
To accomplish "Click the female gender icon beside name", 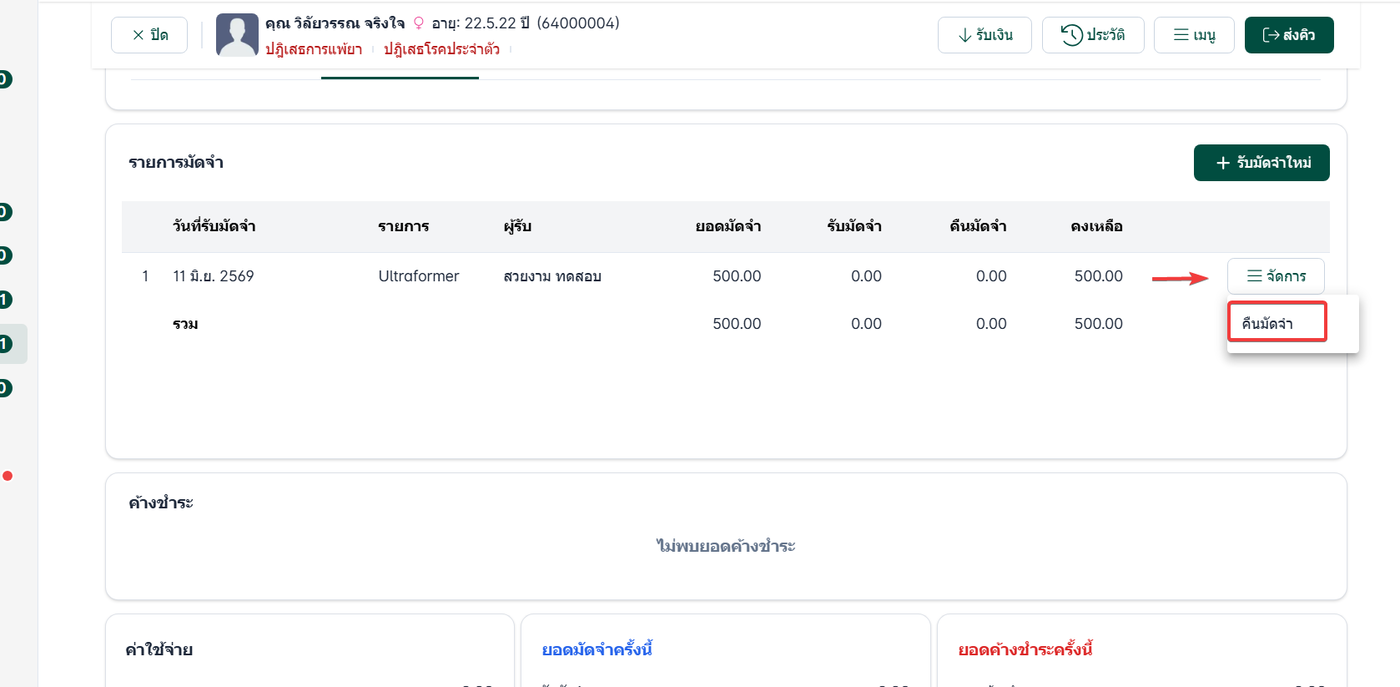I will pos(419,22).
